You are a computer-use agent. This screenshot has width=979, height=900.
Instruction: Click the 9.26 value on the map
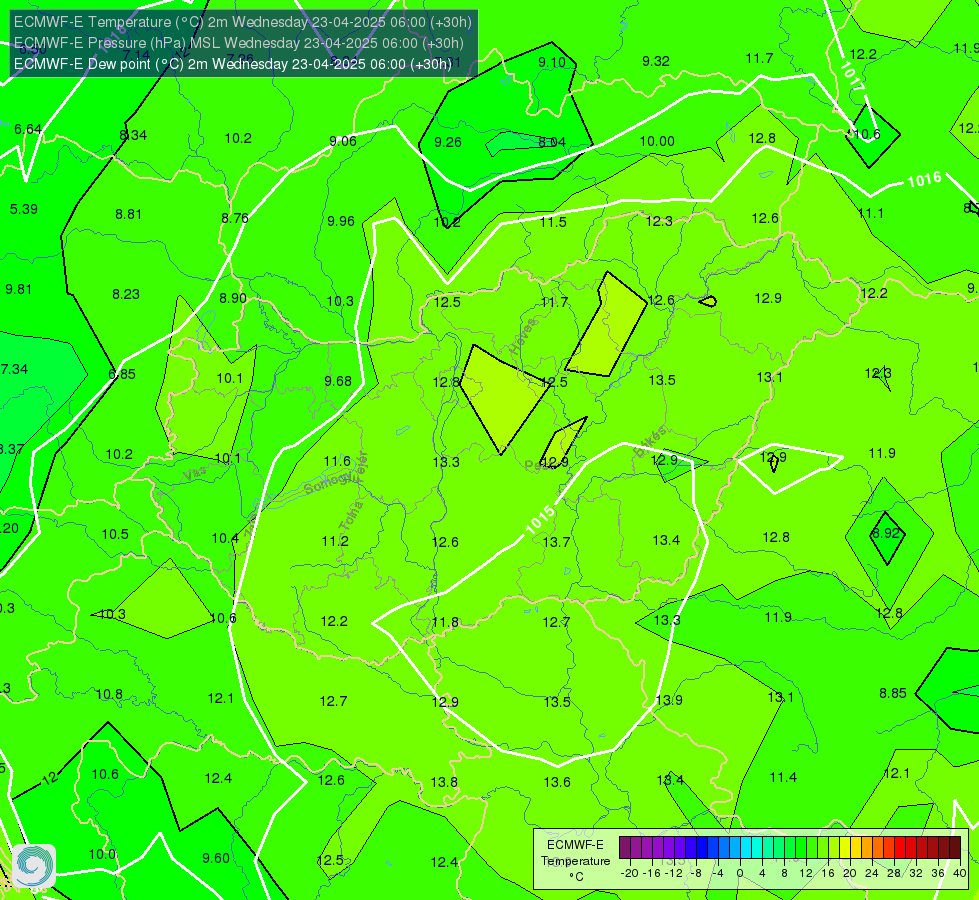[448, 142]
